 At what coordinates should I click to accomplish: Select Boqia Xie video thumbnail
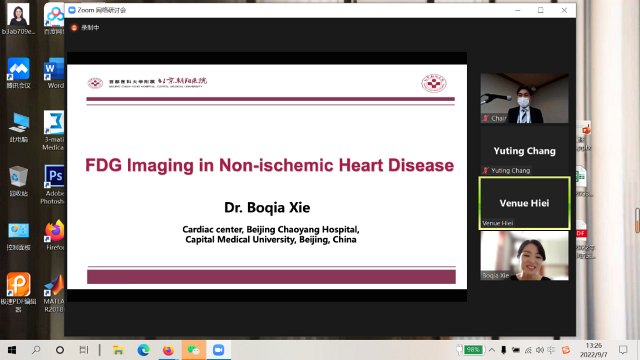[524, 256]
